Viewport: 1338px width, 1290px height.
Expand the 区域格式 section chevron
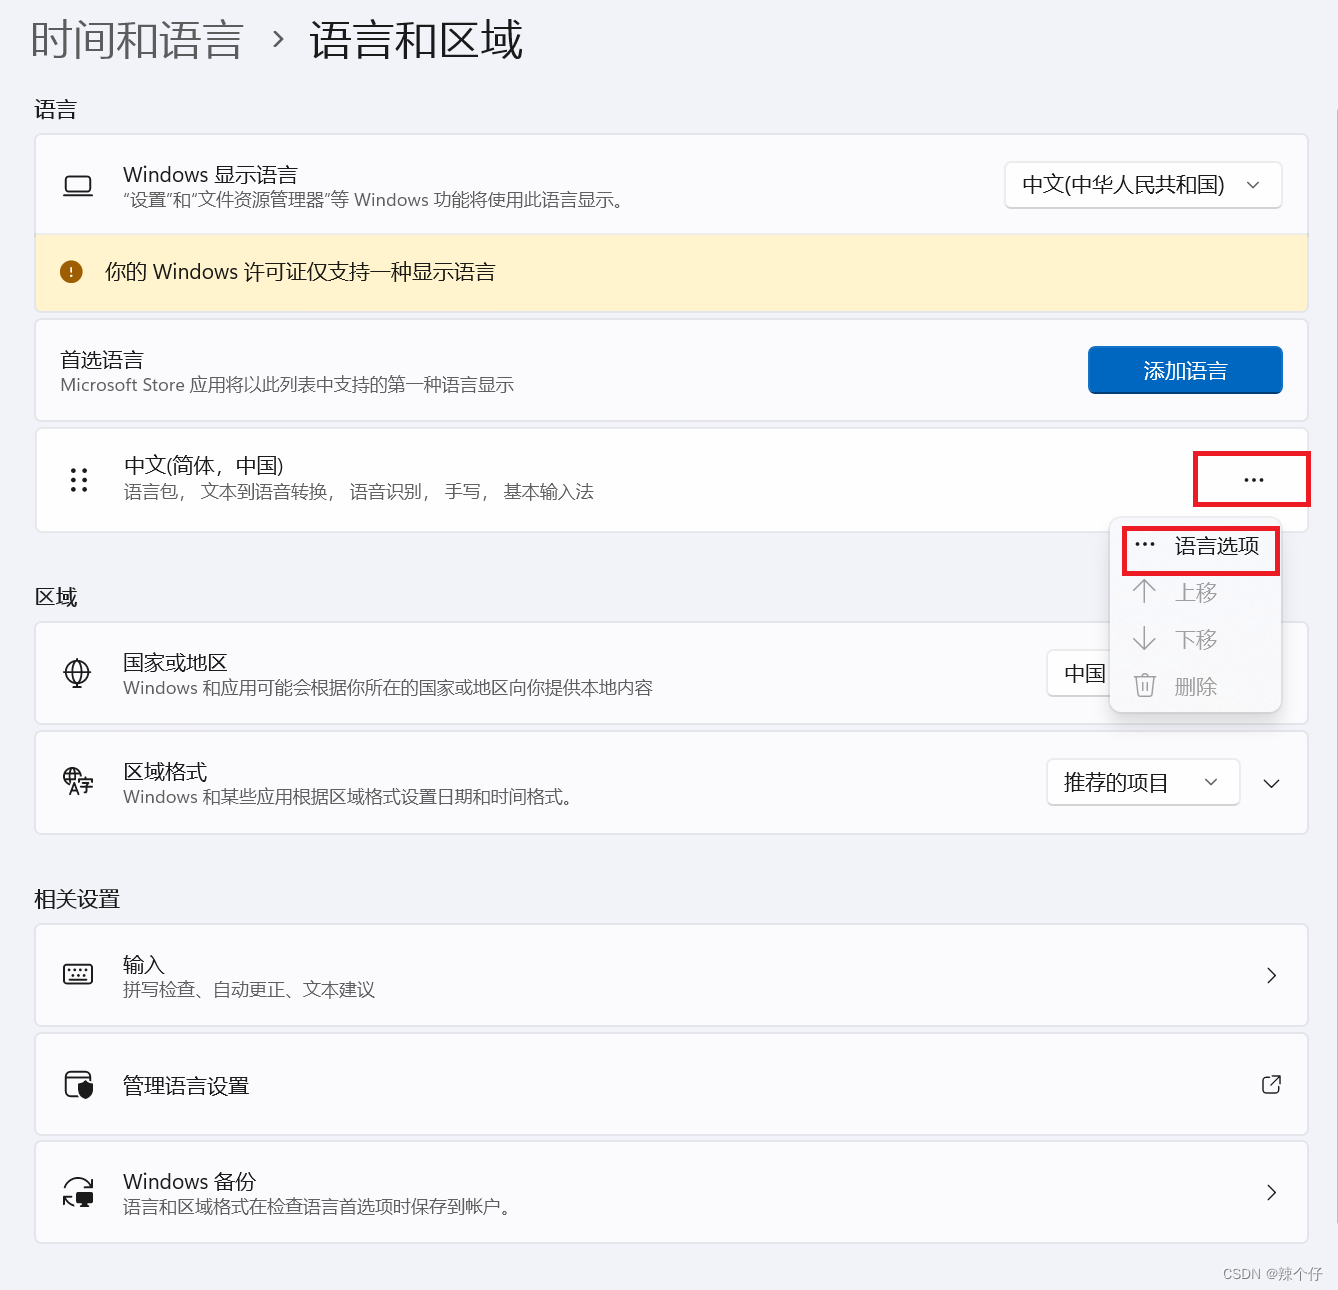coord(1271,783)
